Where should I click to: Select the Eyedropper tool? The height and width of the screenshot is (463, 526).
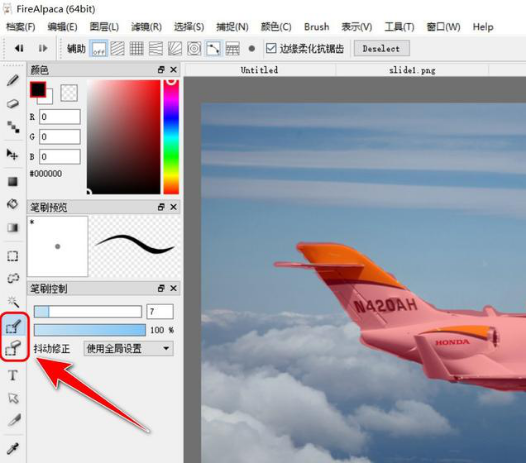(13, 449)
